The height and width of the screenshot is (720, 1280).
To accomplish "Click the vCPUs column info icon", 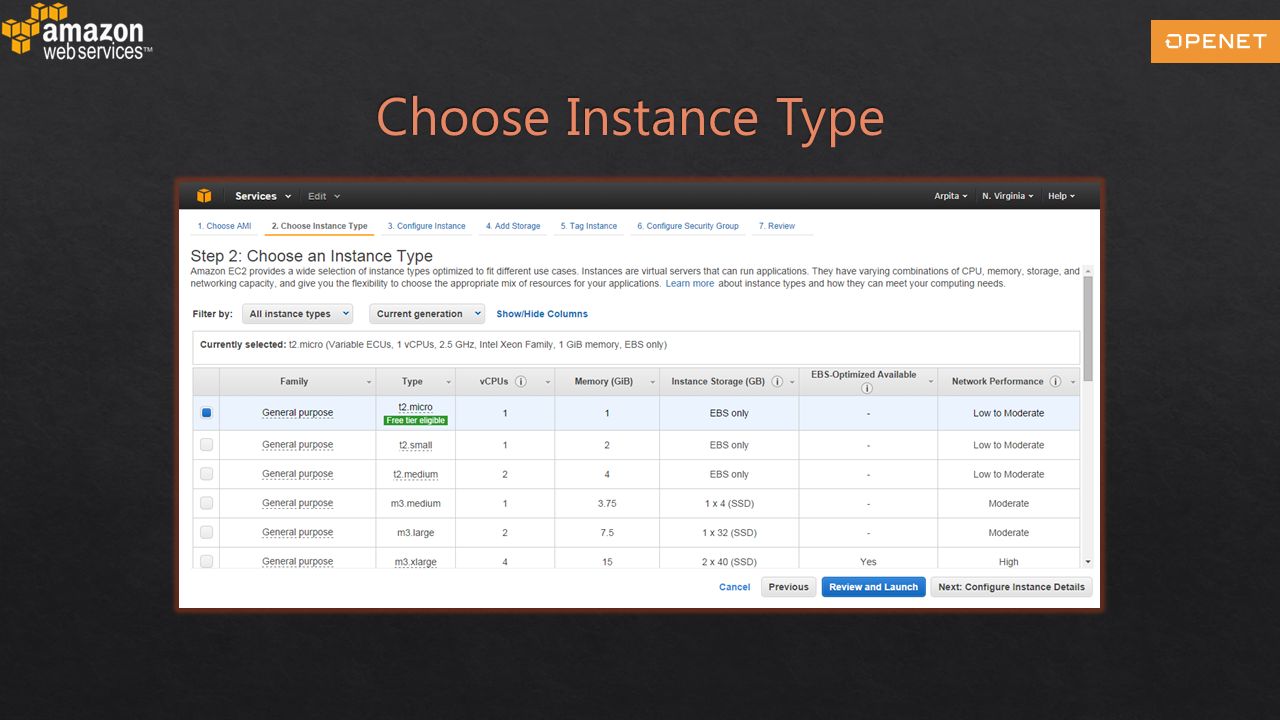I will click(521, 381).
